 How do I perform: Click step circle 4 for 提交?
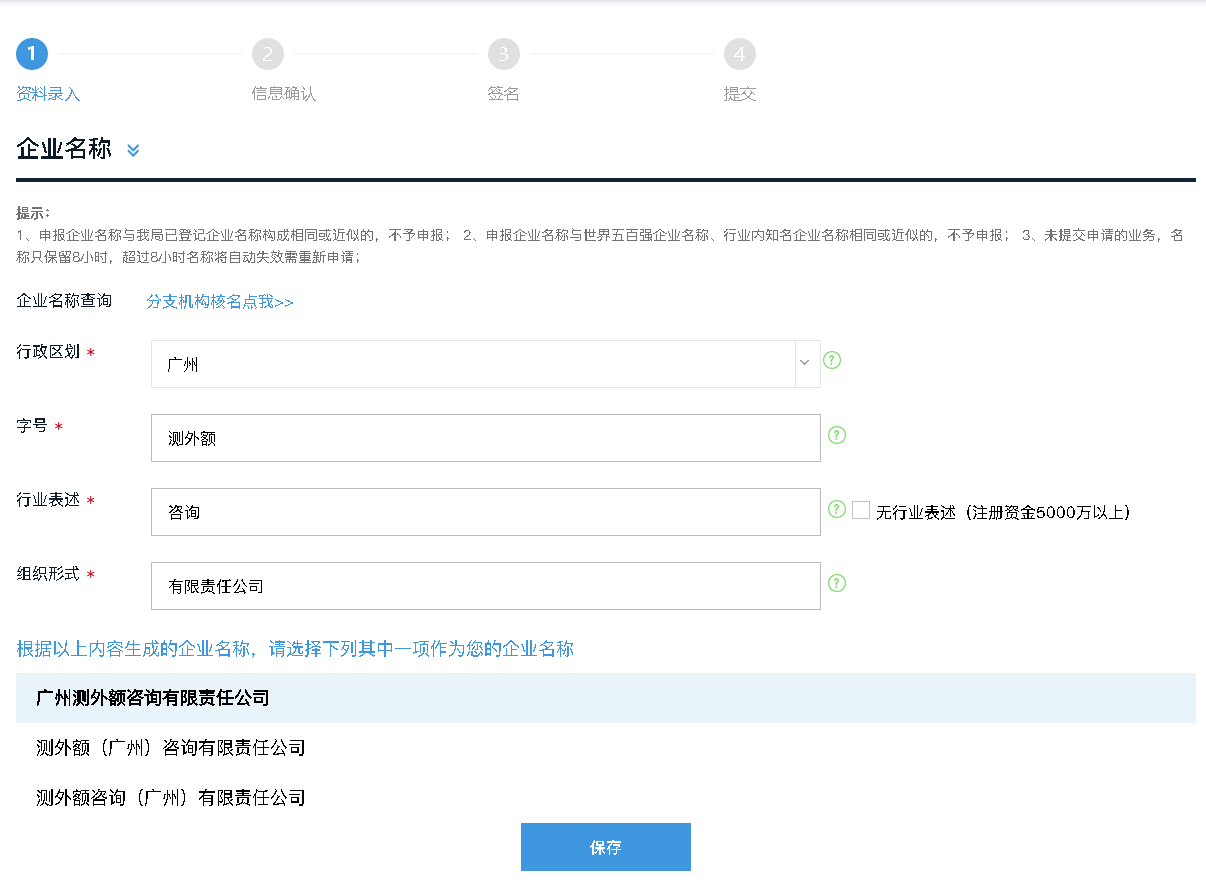click(x=740, y=54)
